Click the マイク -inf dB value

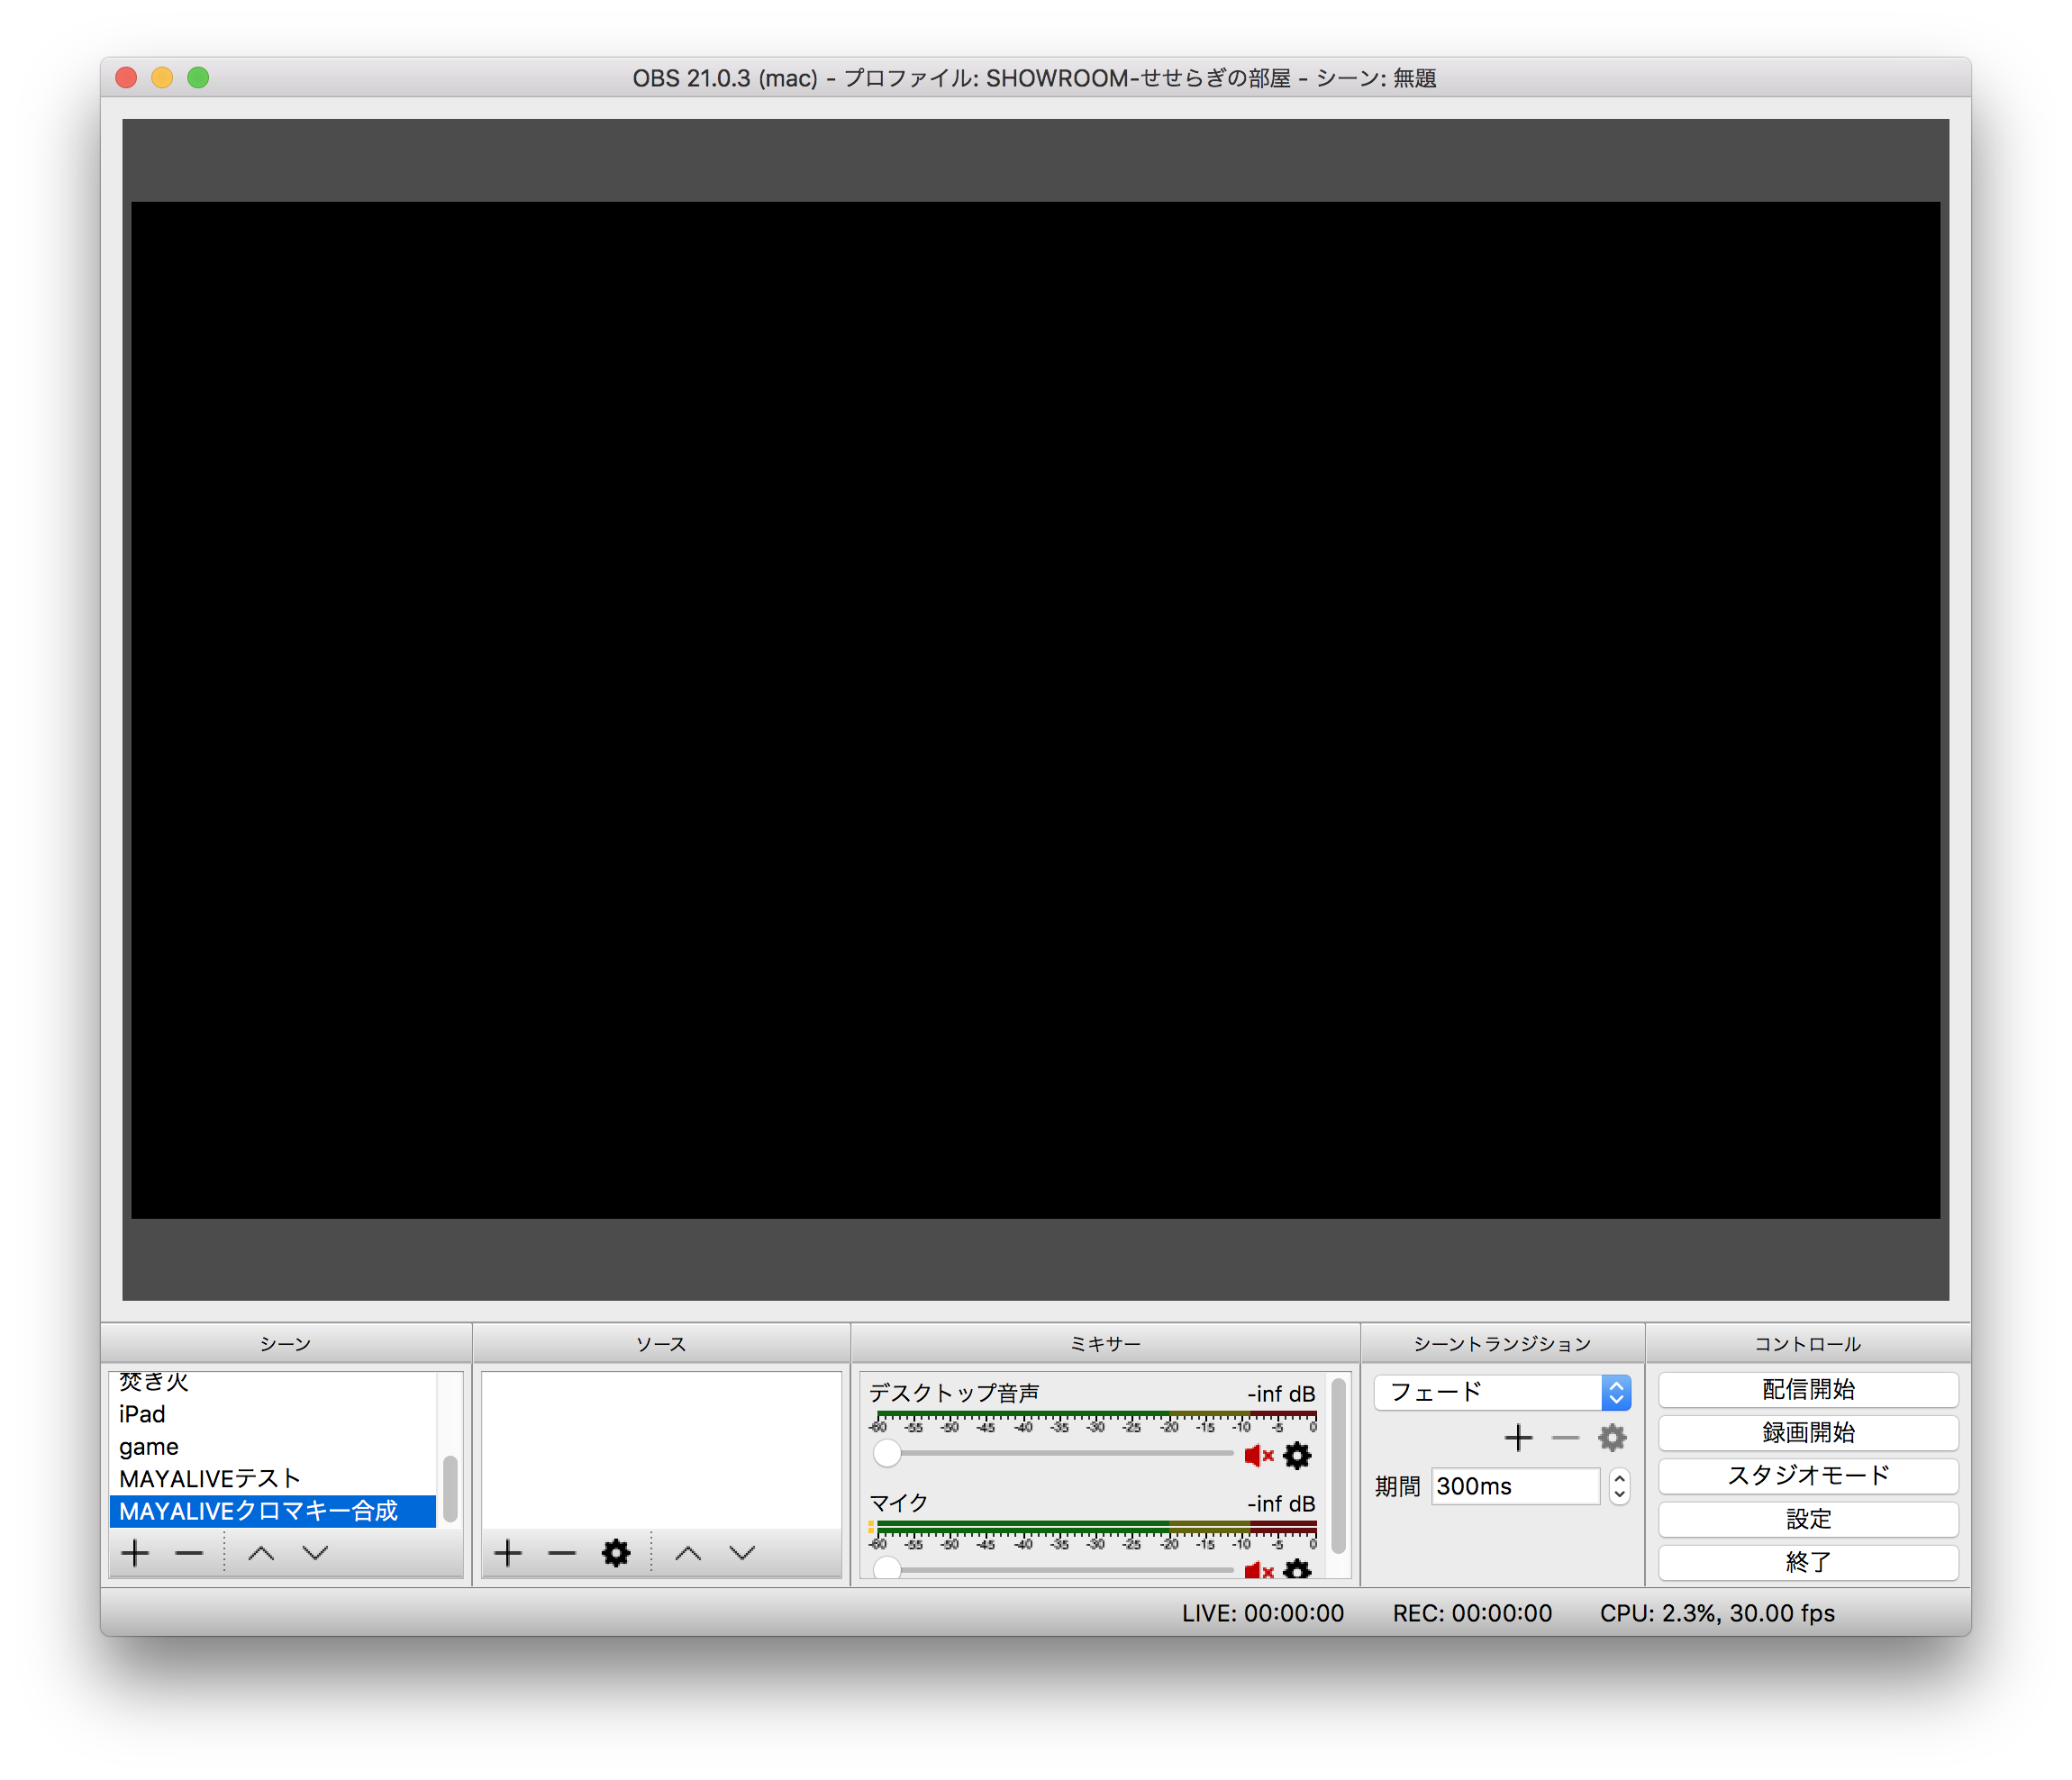[x=1281, y=1504]
